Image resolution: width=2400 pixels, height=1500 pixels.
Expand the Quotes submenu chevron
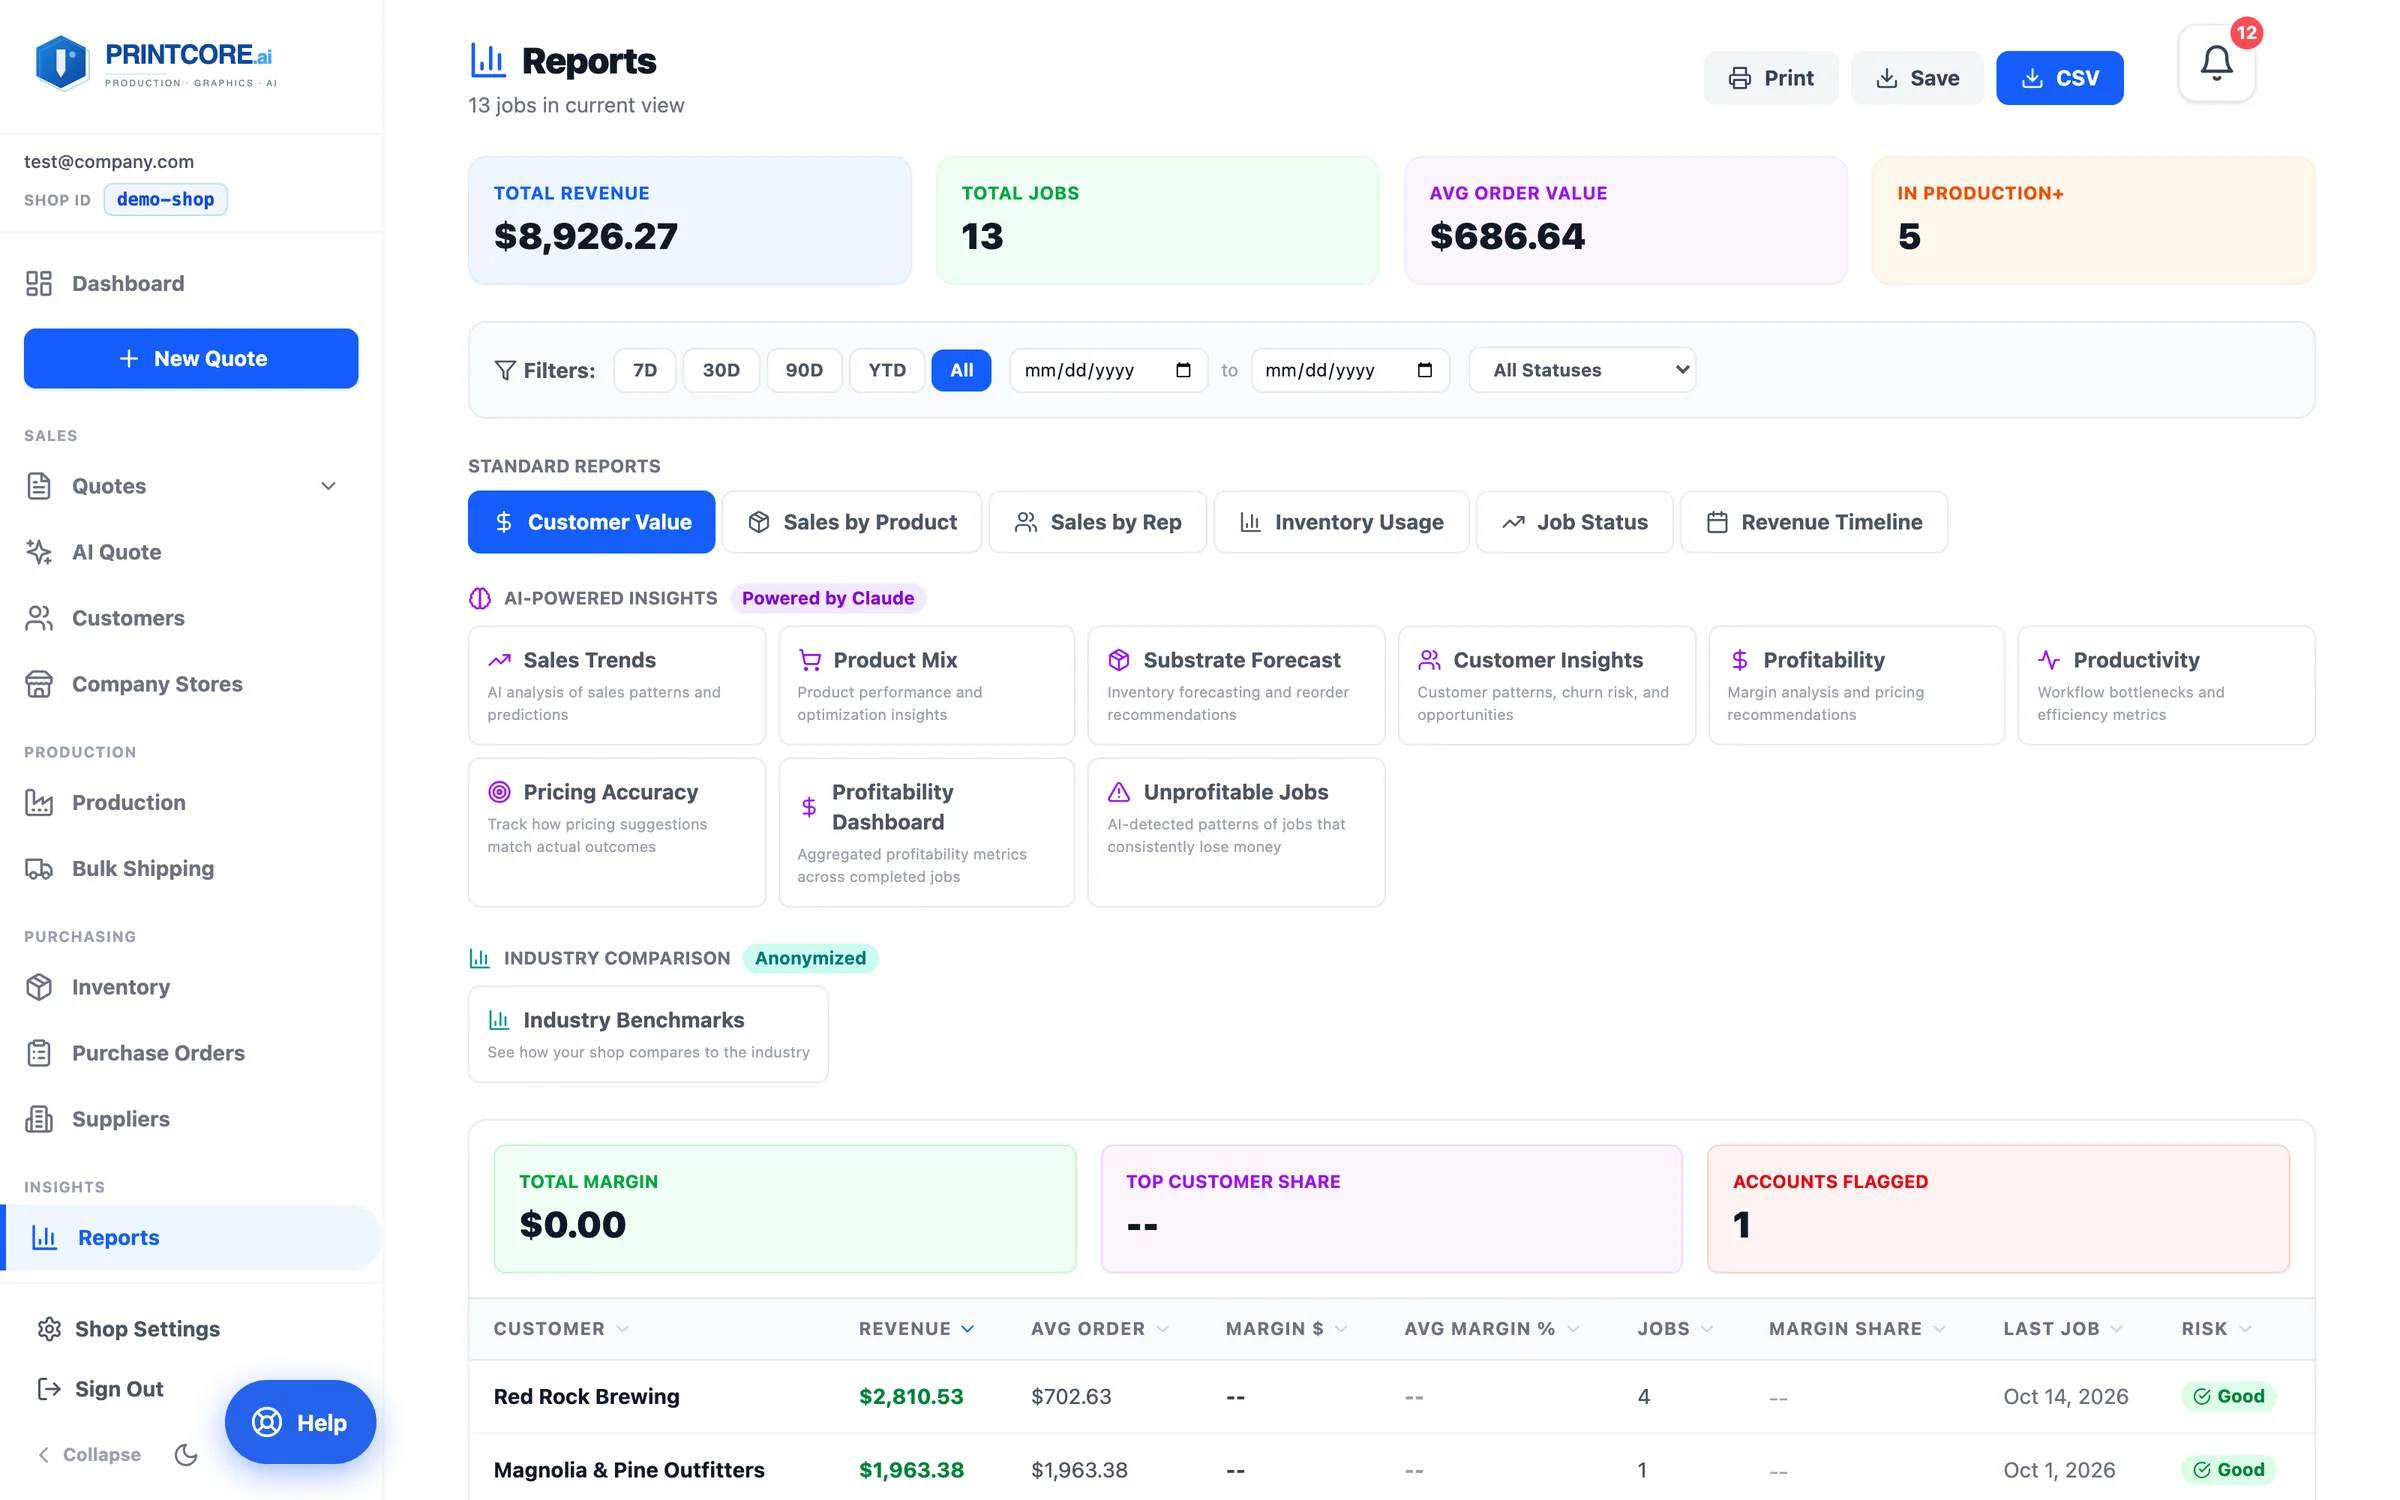coord(328,486)
